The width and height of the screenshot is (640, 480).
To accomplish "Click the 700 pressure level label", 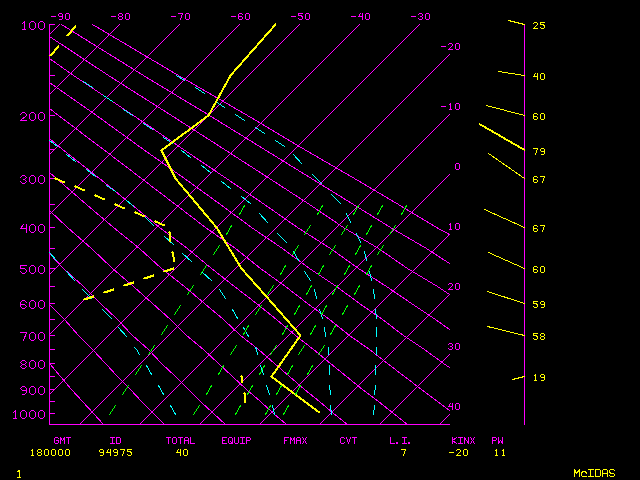I will [29, 336].
